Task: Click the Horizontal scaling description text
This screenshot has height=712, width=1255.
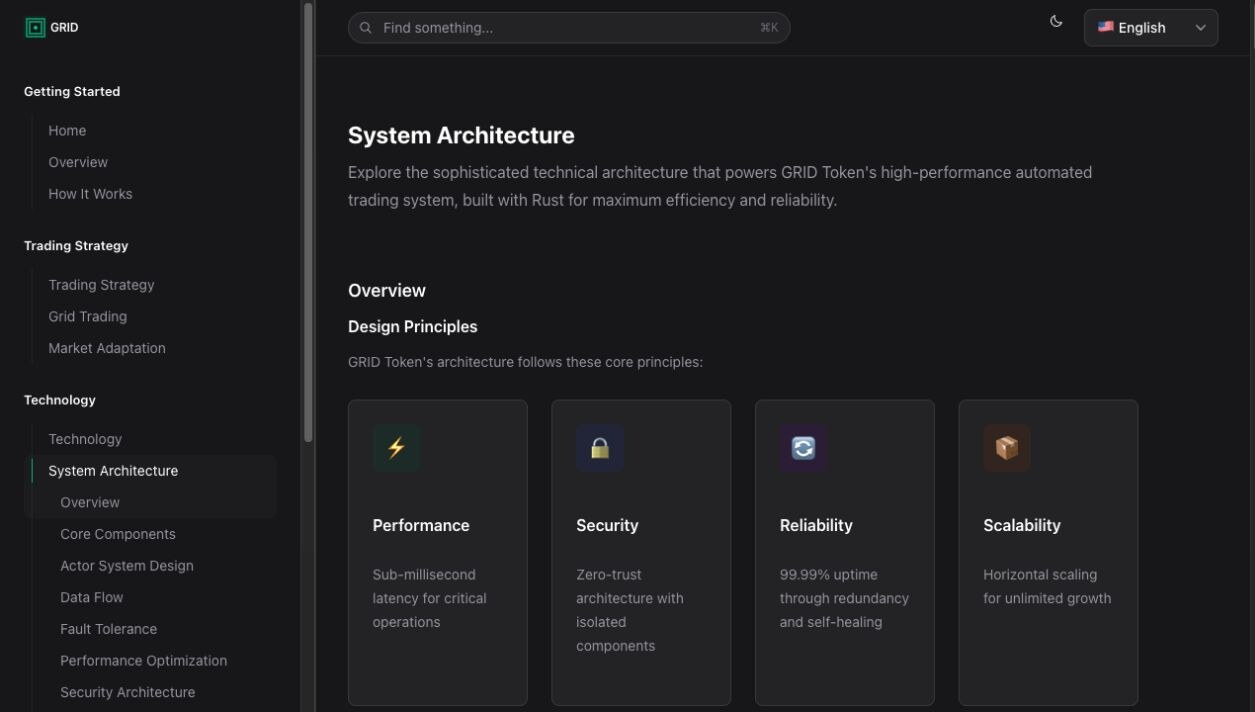Action: coord(1047,587)
